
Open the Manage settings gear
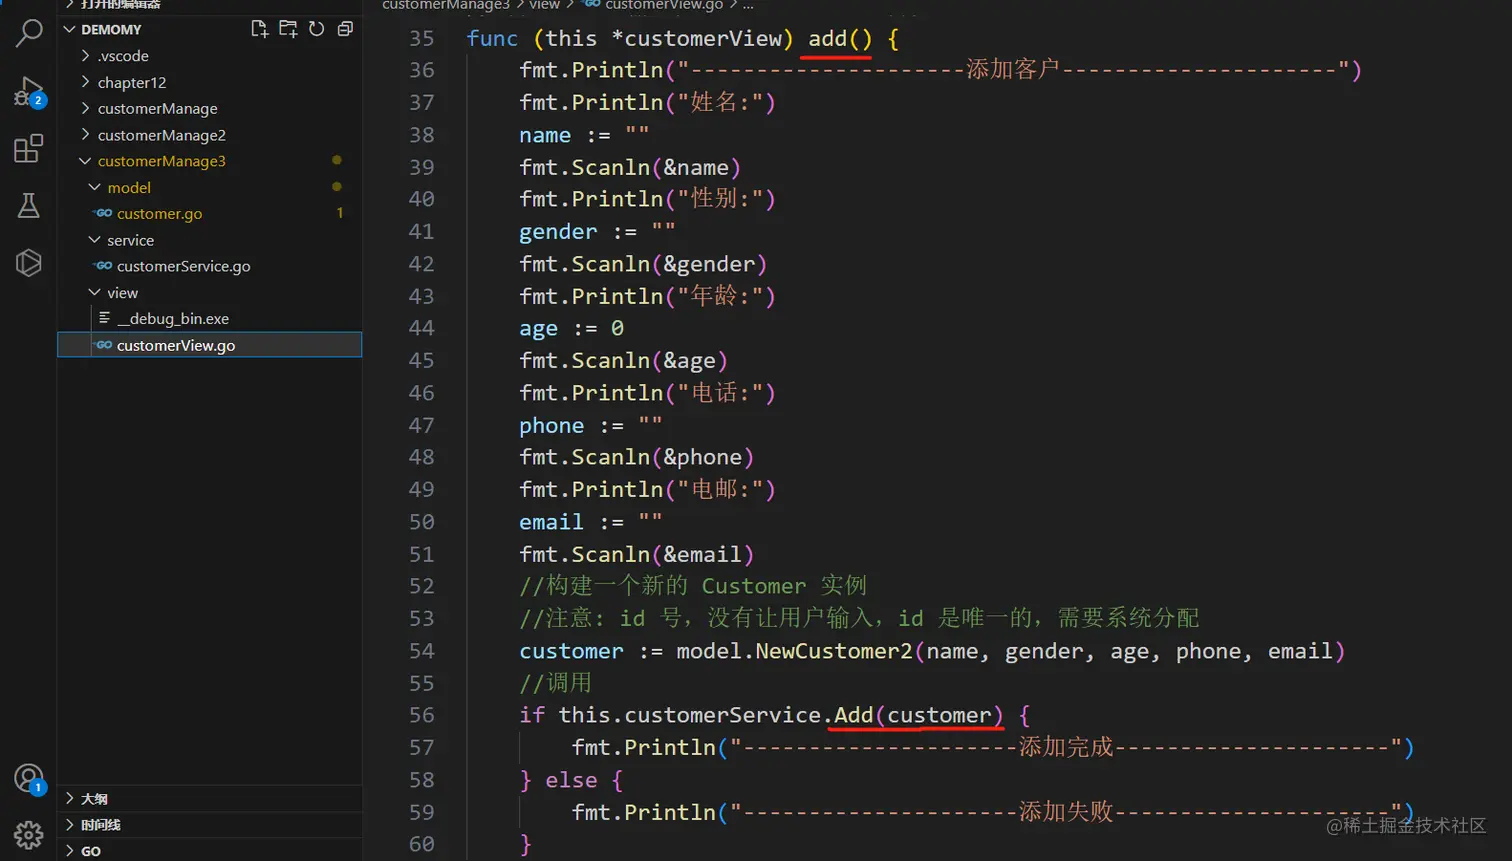(x=29, y=835)
